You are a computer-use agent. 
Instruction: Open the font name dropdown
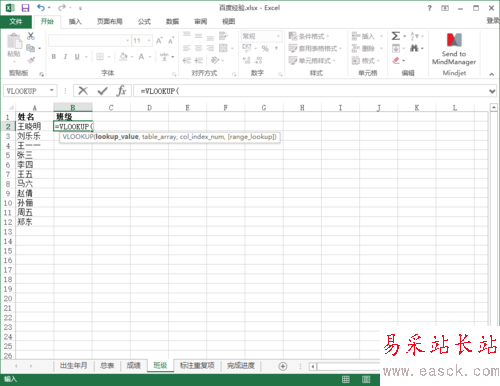point(127,41)
